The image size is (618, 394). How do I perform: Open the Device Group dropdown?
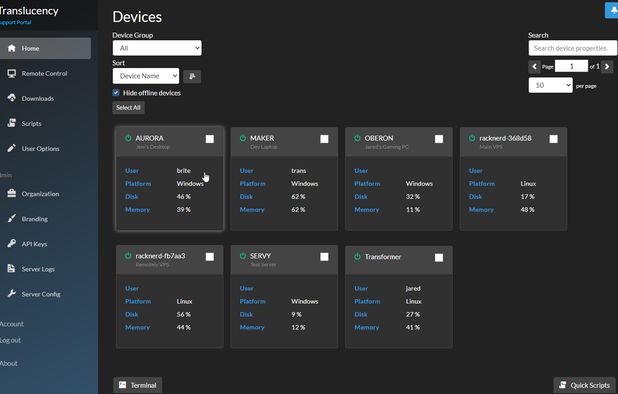pyautogui.click(x=157, y=48)
